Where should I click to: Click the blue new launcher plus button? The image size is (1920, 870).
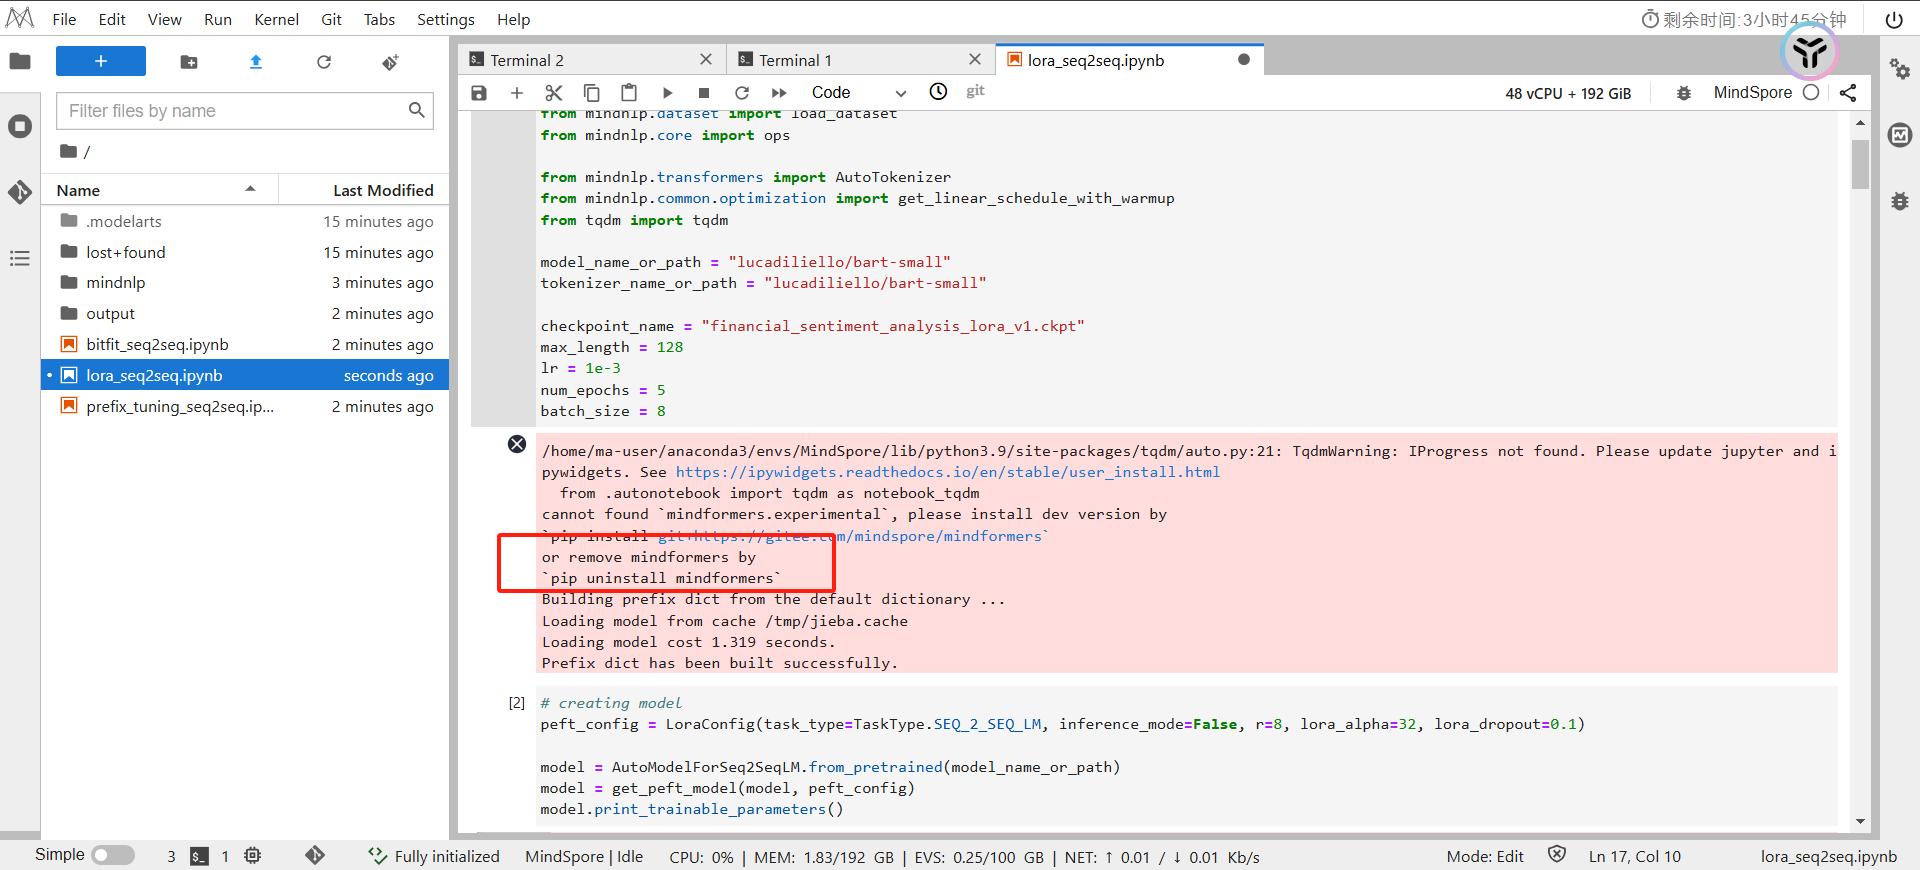tap(101, 61)
